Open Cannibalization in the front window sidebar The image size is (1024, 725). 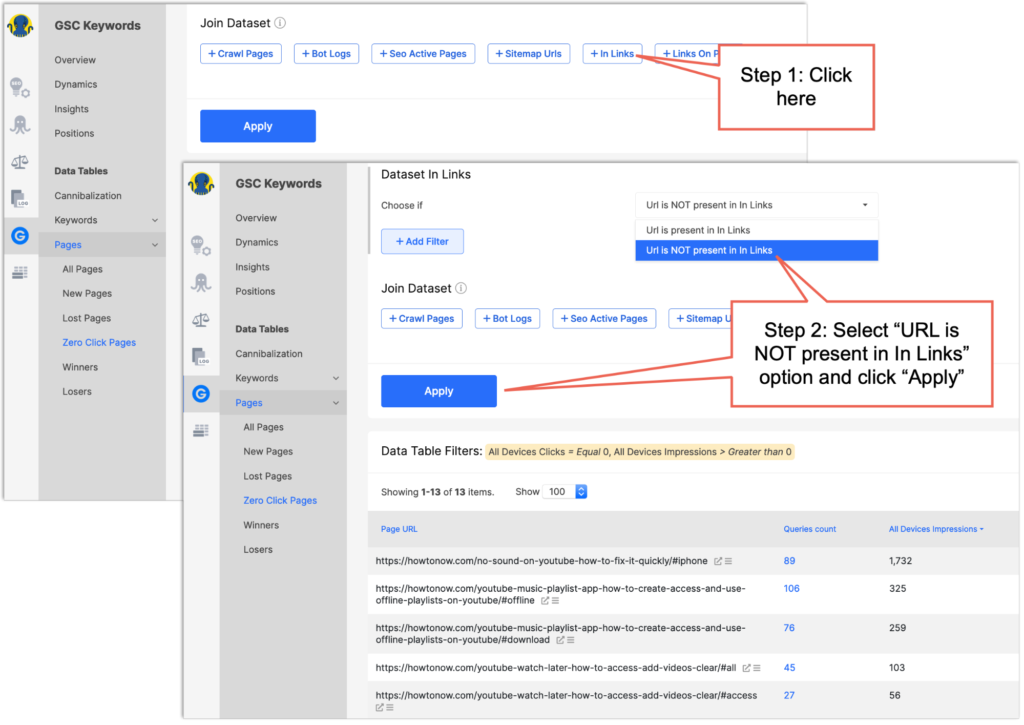269,354
